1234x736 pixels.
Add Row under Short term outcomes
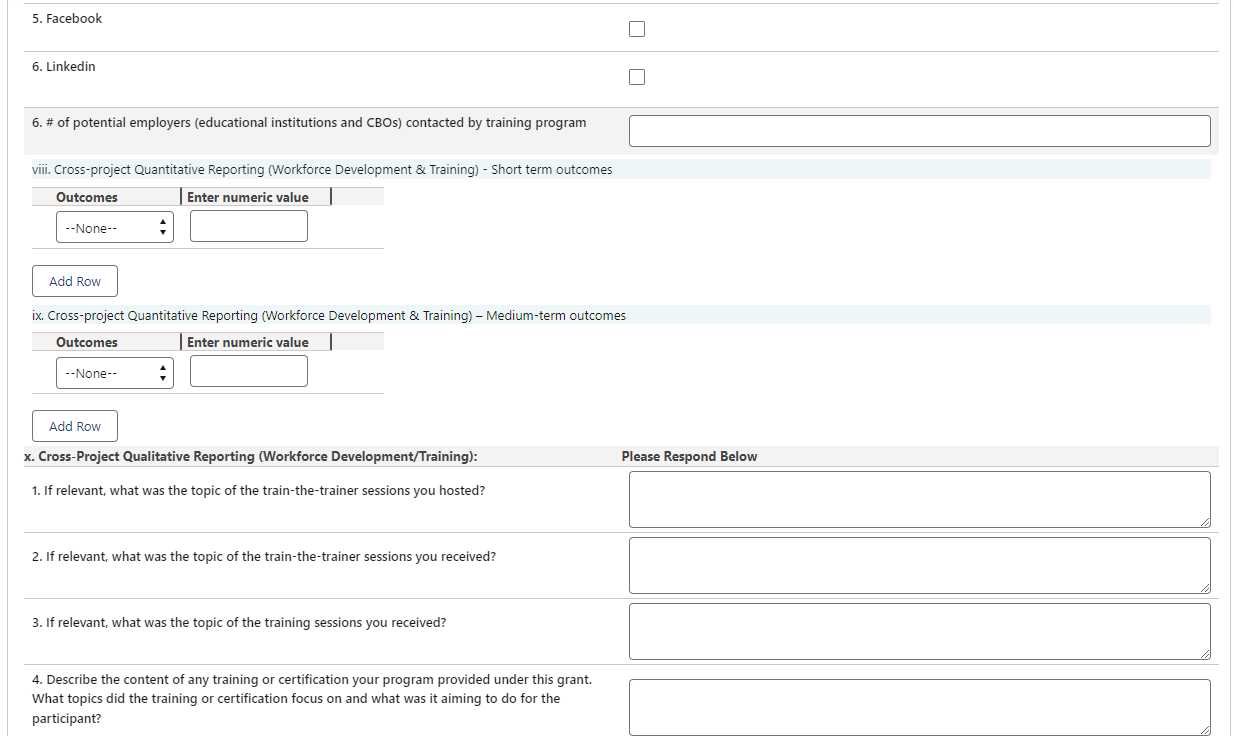[x=75, y=281]
